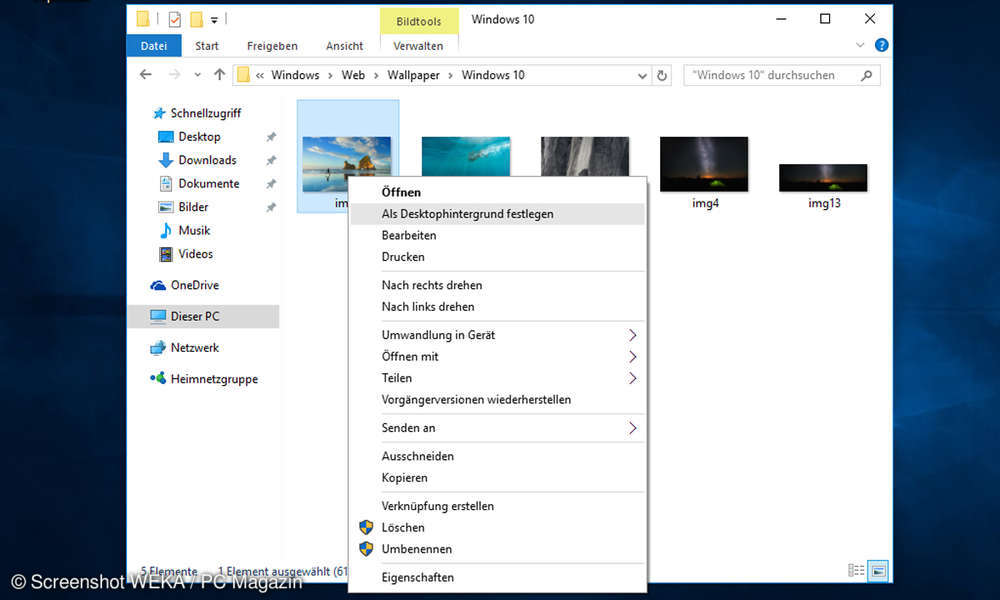
Task: Unpin Bilder from Schnellzugriff
Action: click(x=271, y=207)
